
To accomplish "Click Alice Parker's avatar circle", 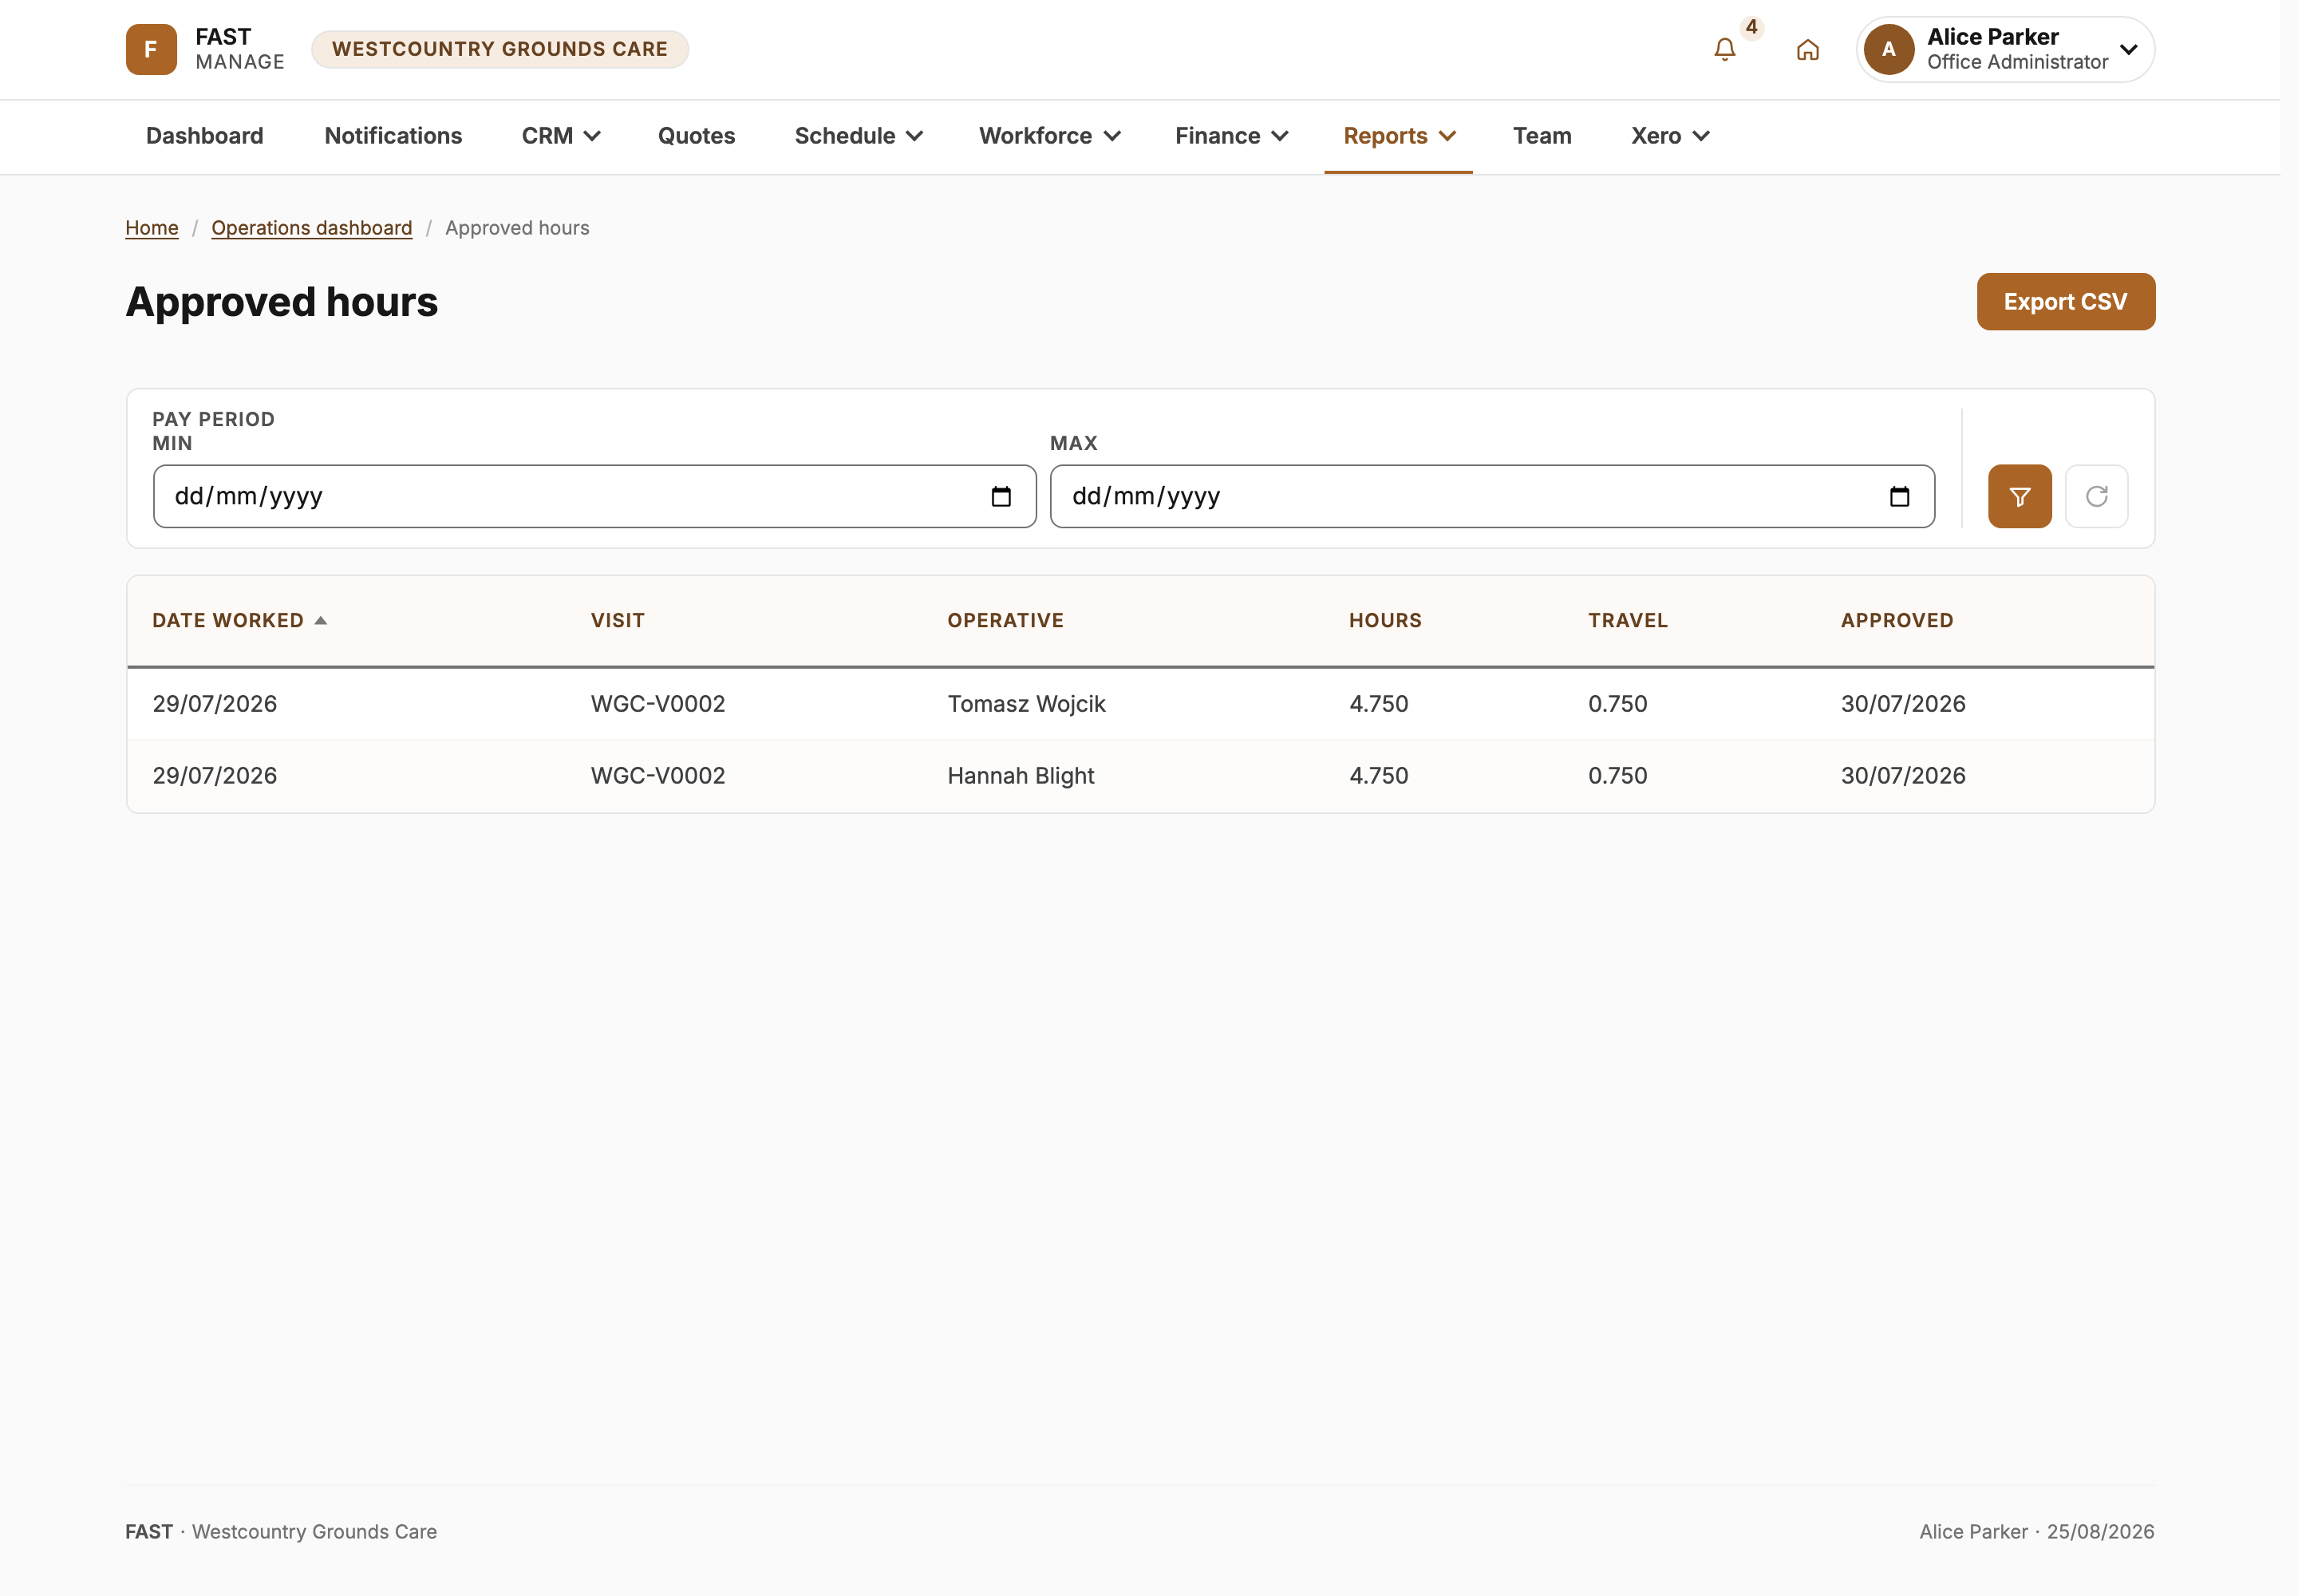I will point(1888,49).
